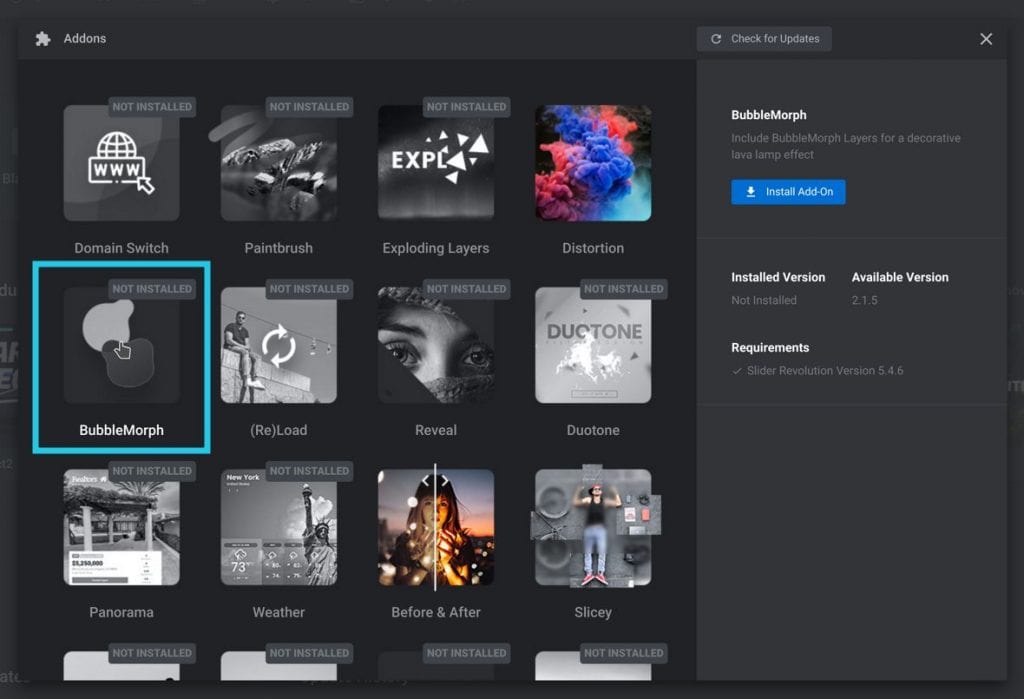
Task: Click the Distortion label
Action: (593, 248)
